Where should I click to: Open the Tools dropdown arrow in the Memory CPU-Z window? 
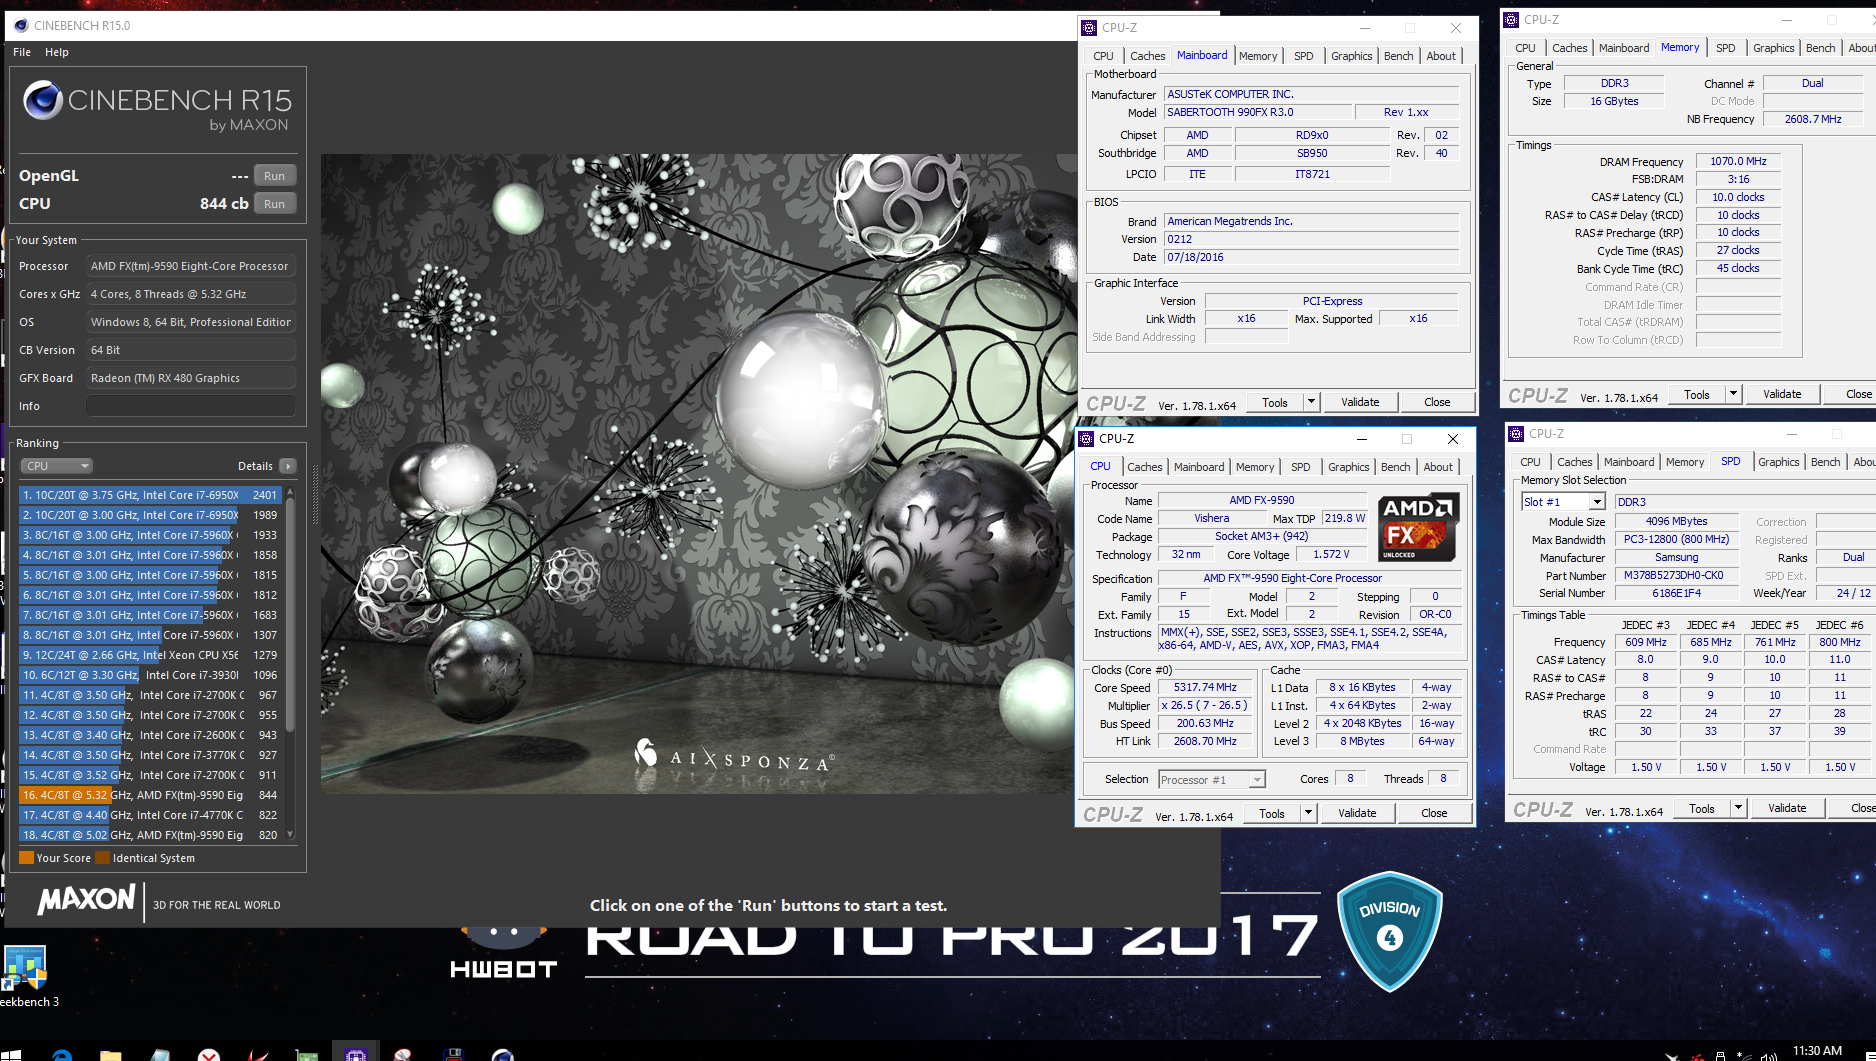[1733, 394]
